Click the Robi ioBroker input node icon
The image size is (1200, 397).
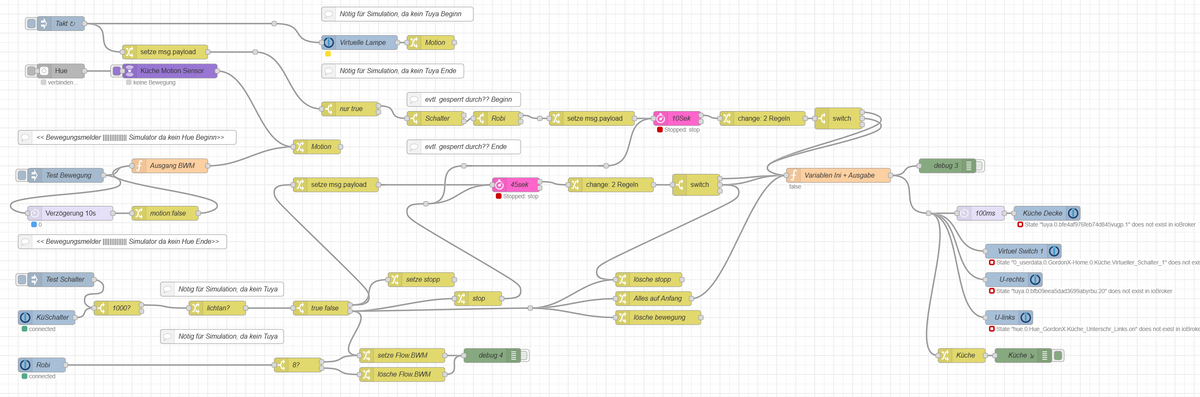tap(26, 365)
